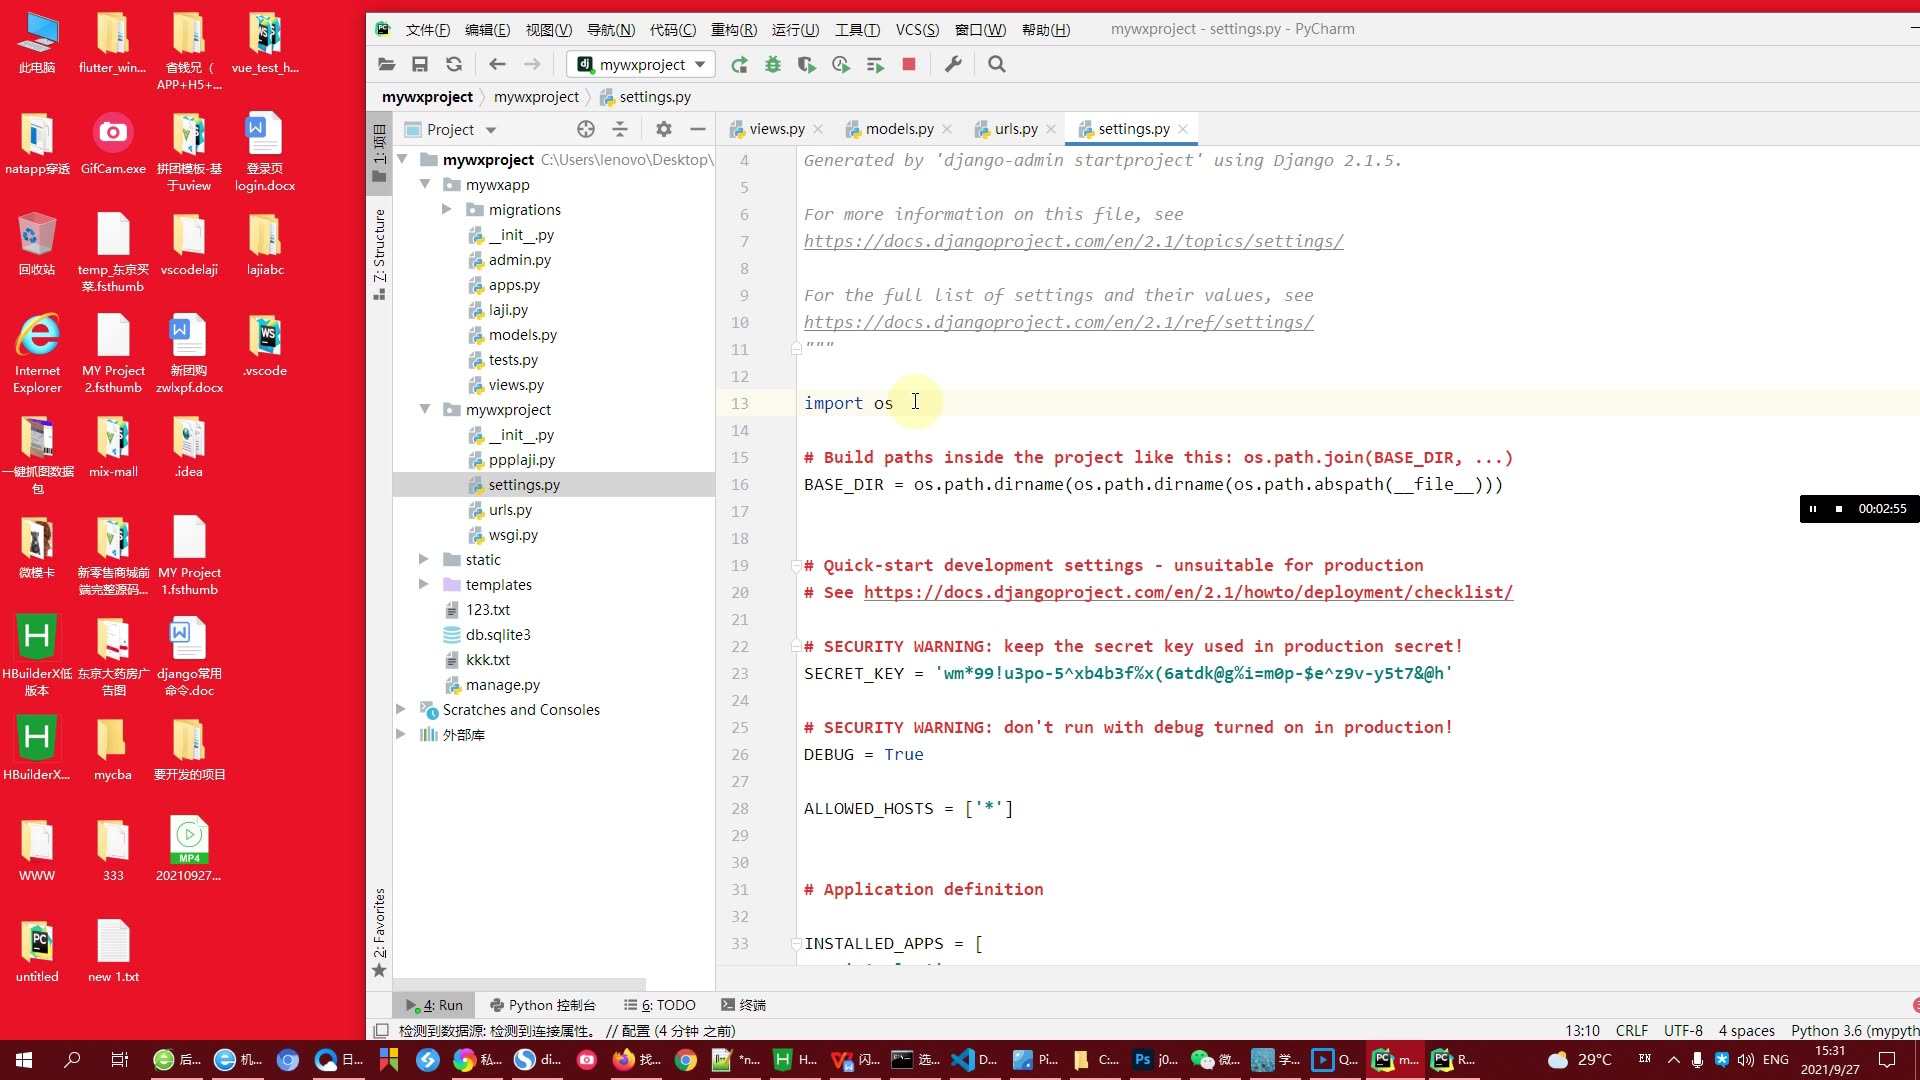Expand the migrations folder in the tree

click(446, 210)
